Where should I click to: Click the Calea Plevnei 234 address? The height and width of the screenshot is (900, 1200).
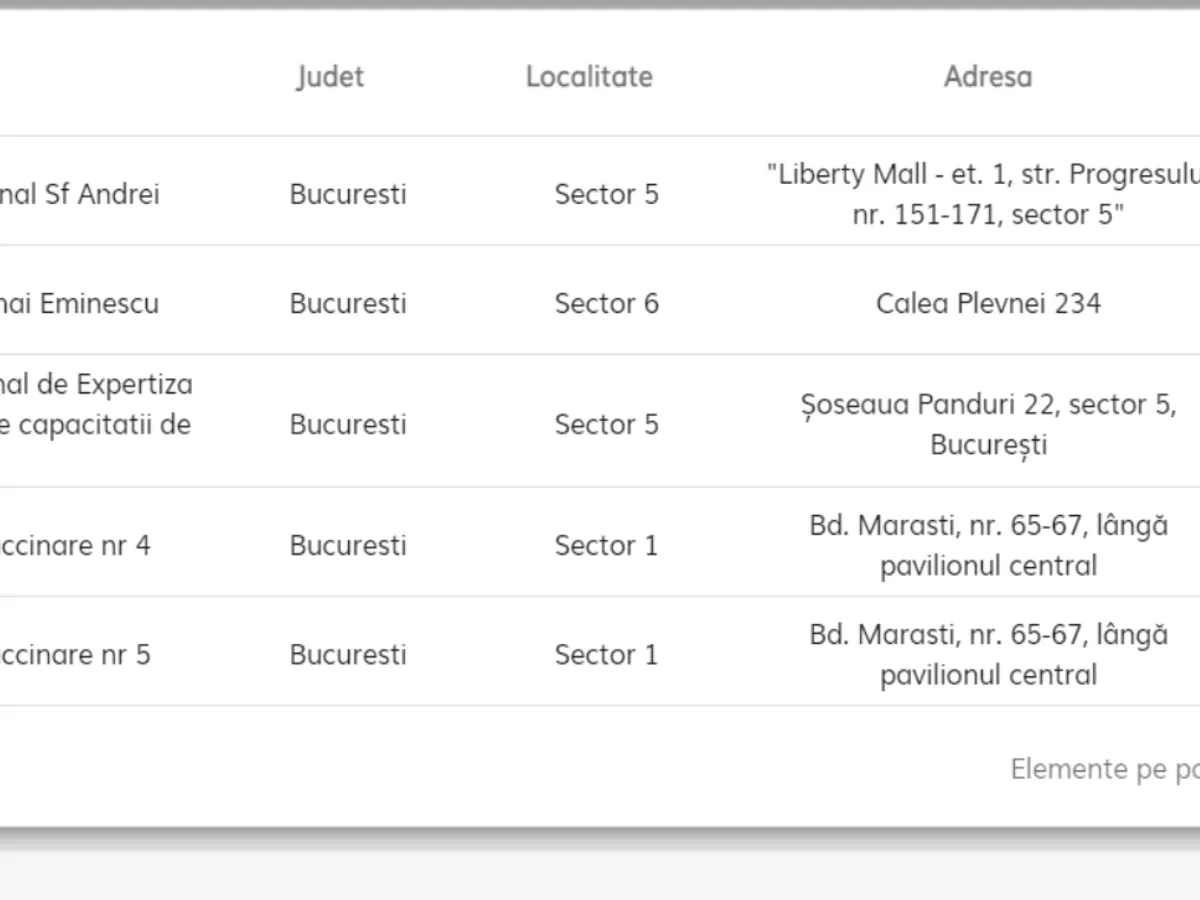988,303
